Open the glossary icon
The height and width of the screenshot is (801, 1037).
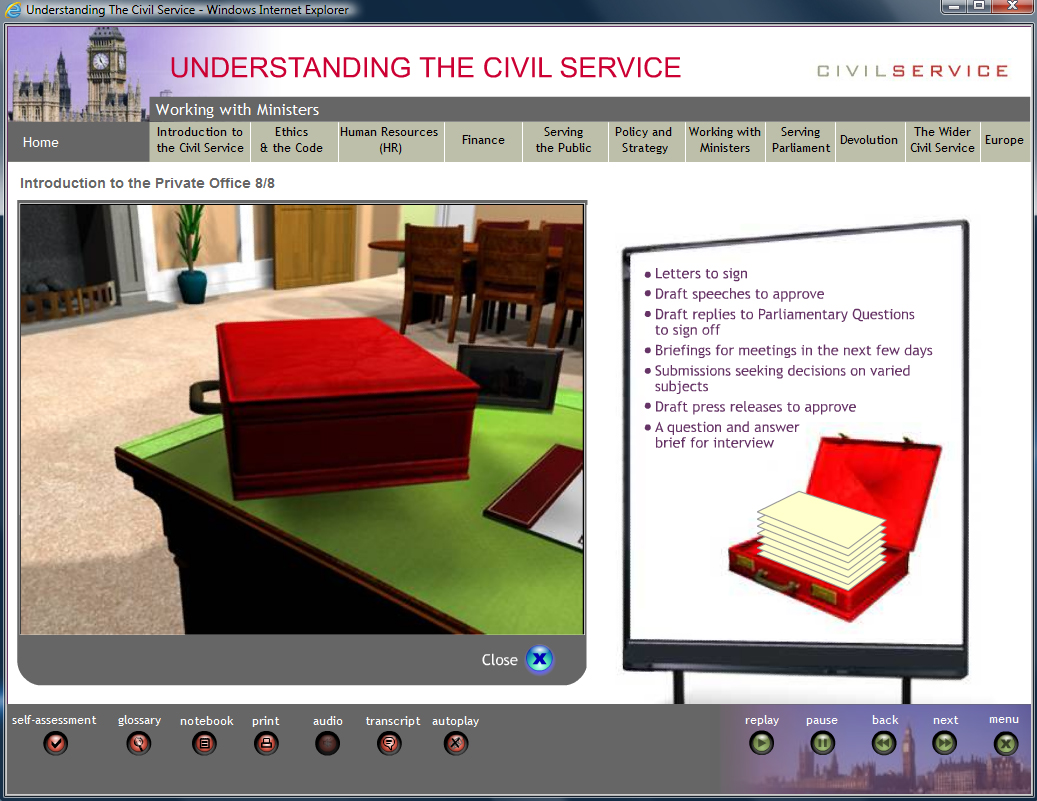[139, 743]
